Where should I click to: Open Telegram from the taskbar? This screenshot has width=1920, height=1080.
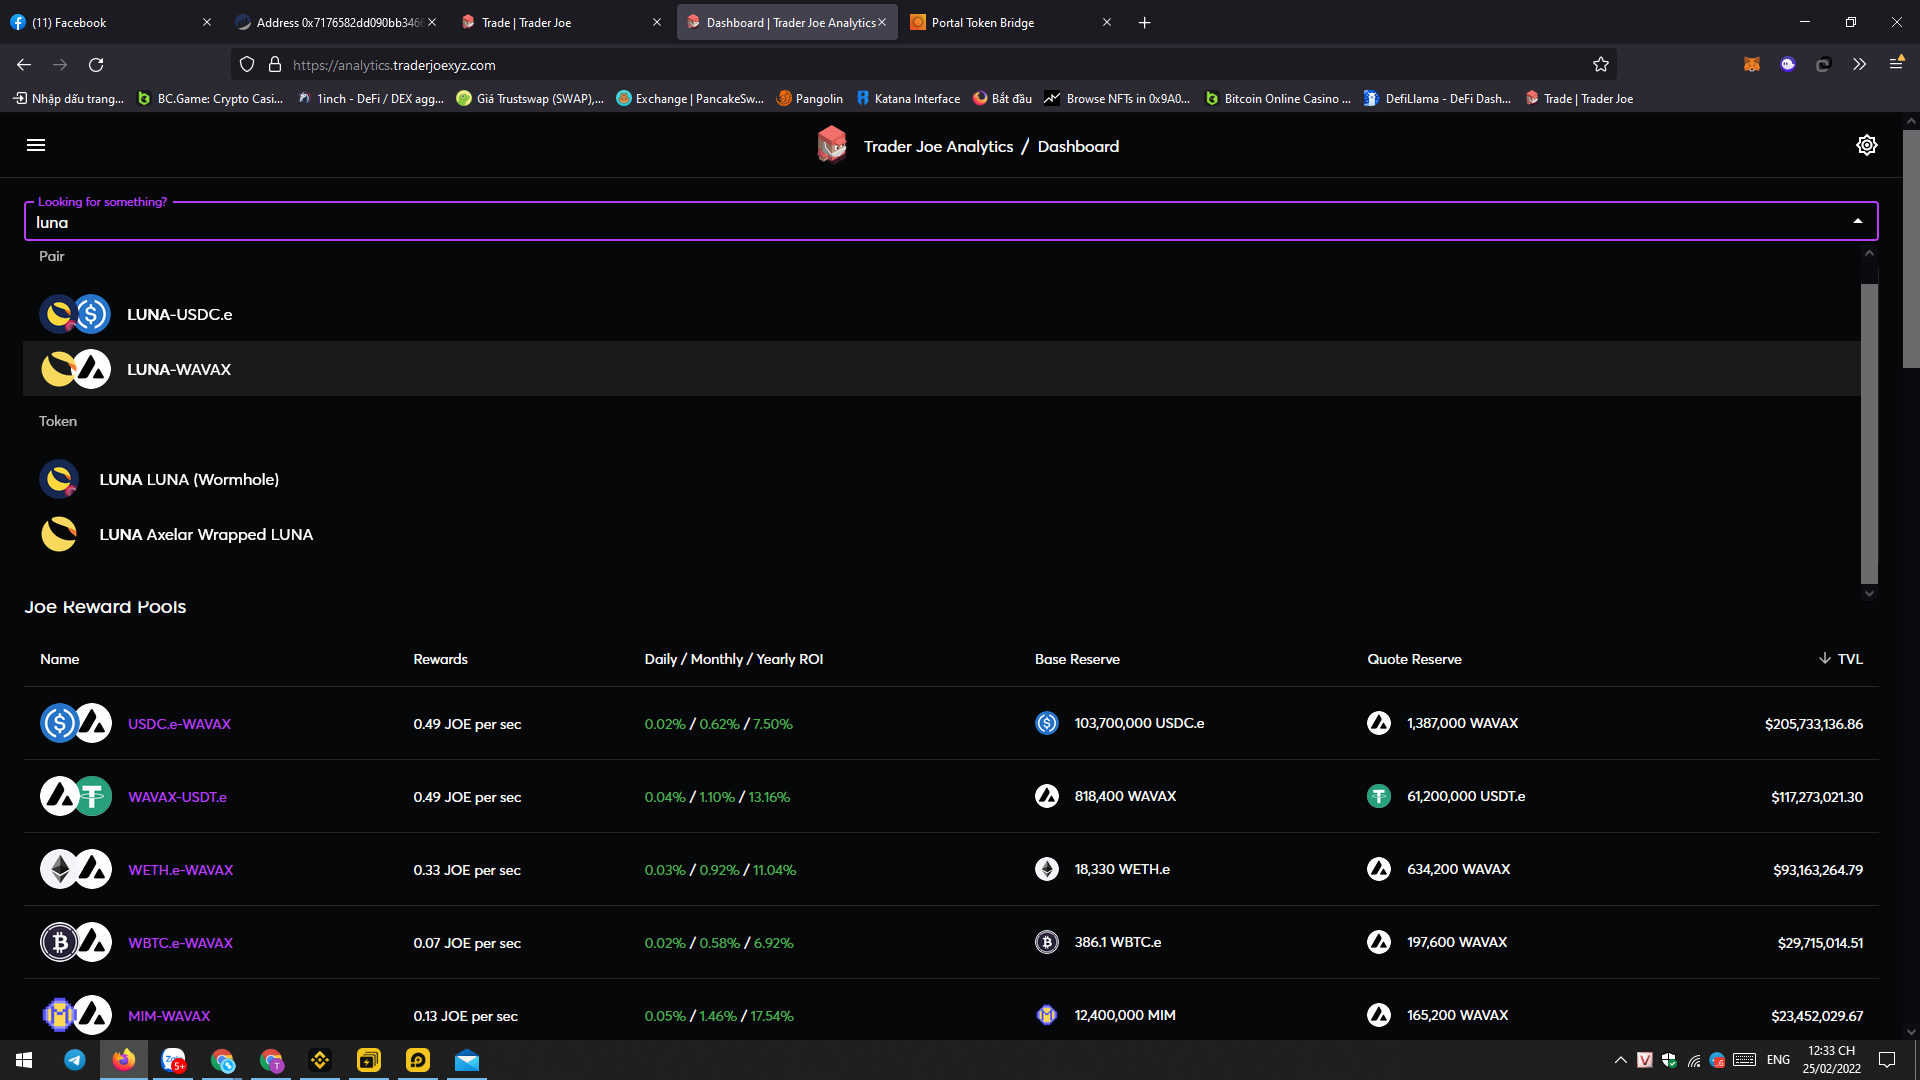(x=75, y=1060)
